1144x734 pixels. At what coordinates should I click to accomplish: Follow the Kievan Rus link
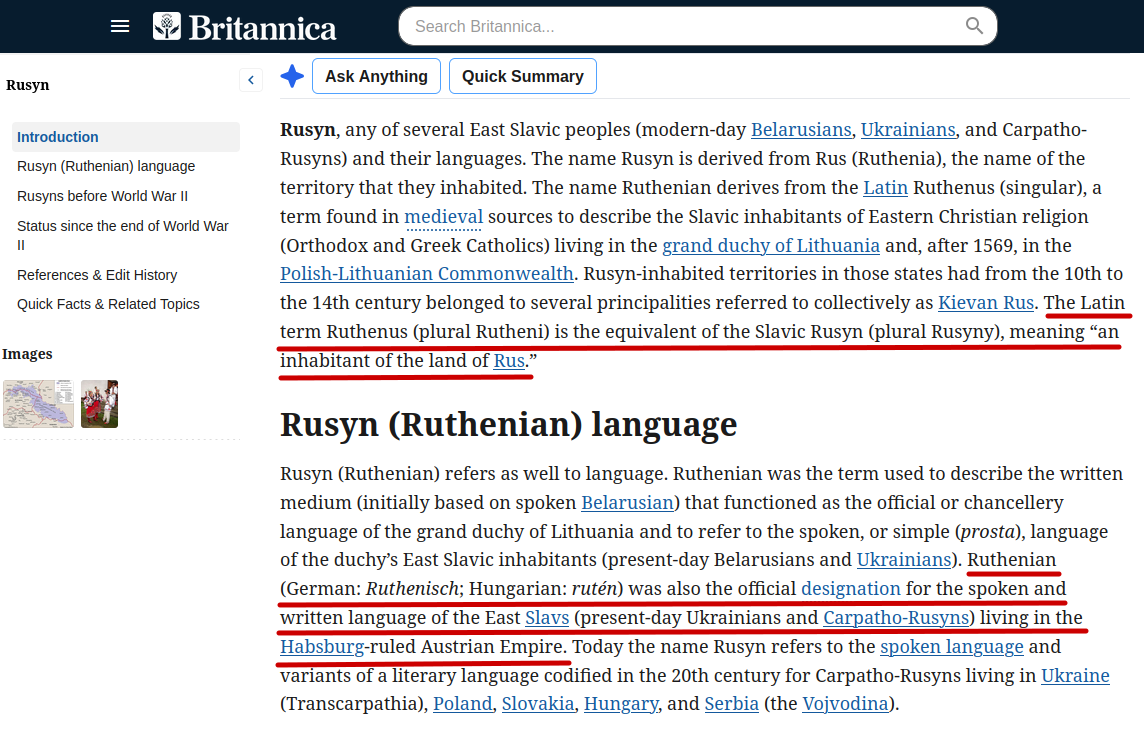pyautogui.click(x=986, y=303)
